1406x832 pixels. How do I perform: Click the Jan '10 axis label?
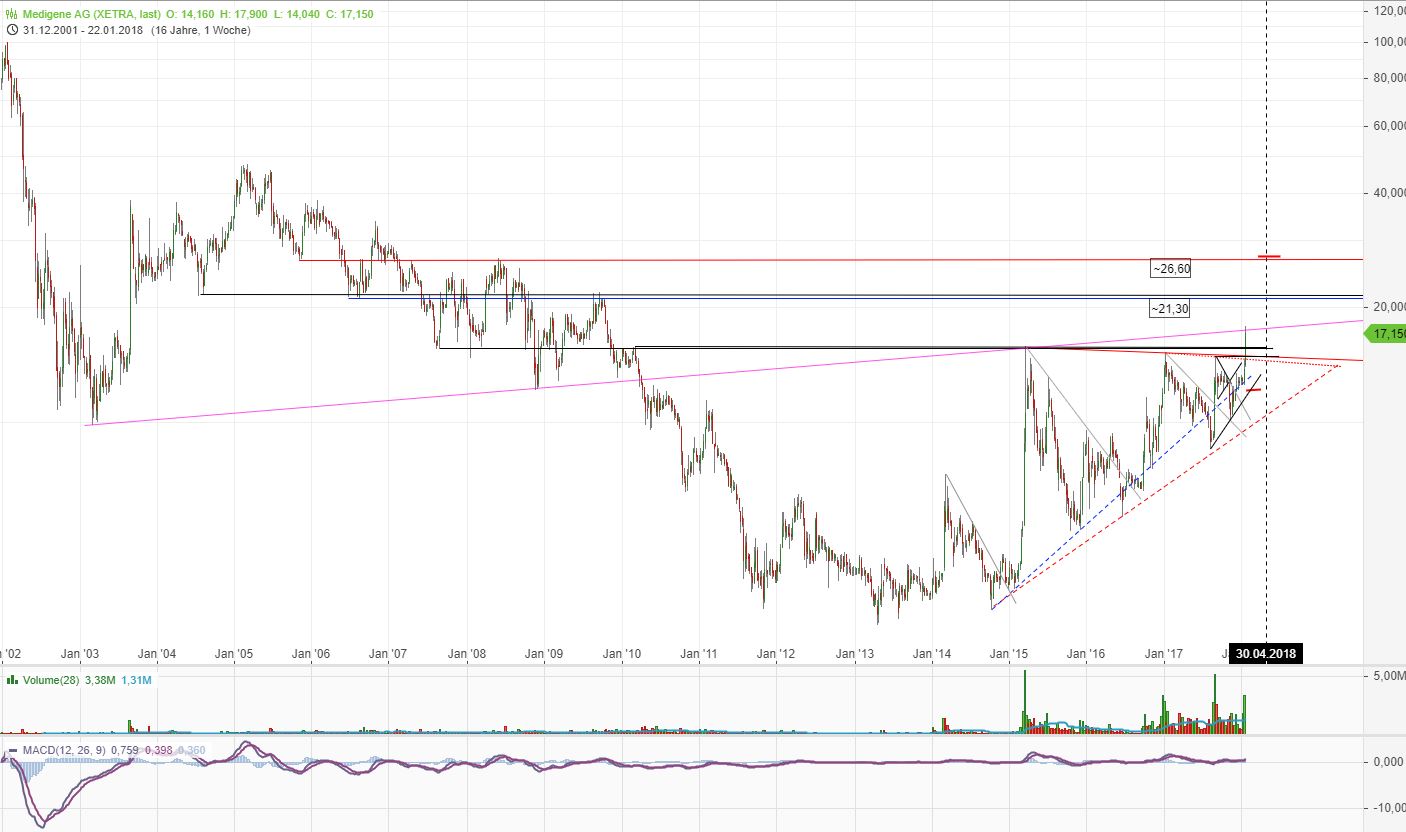tap(620, 653)
